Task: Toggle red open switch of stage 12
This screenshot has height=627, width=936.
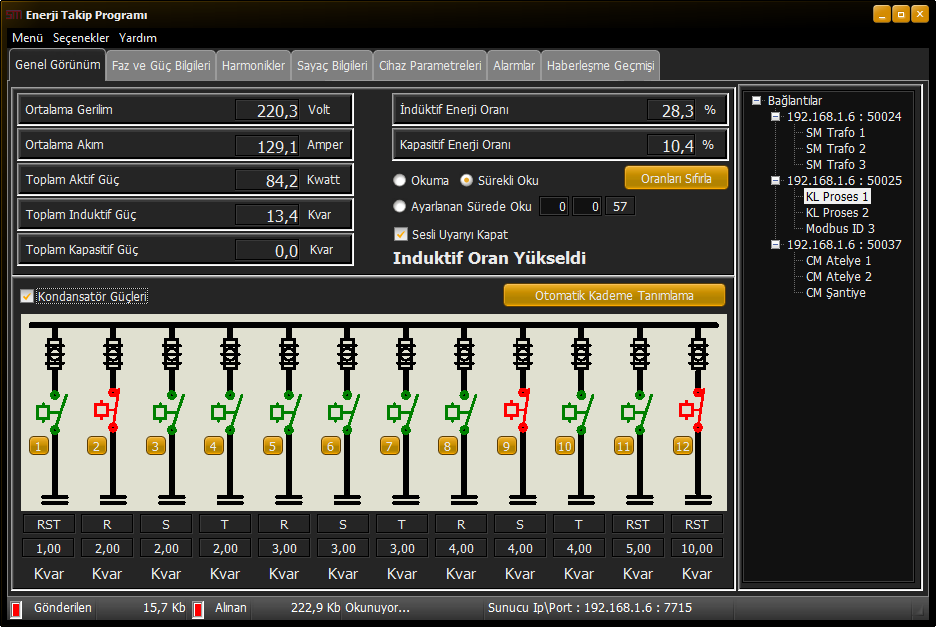Action: [x=692, y=410]
